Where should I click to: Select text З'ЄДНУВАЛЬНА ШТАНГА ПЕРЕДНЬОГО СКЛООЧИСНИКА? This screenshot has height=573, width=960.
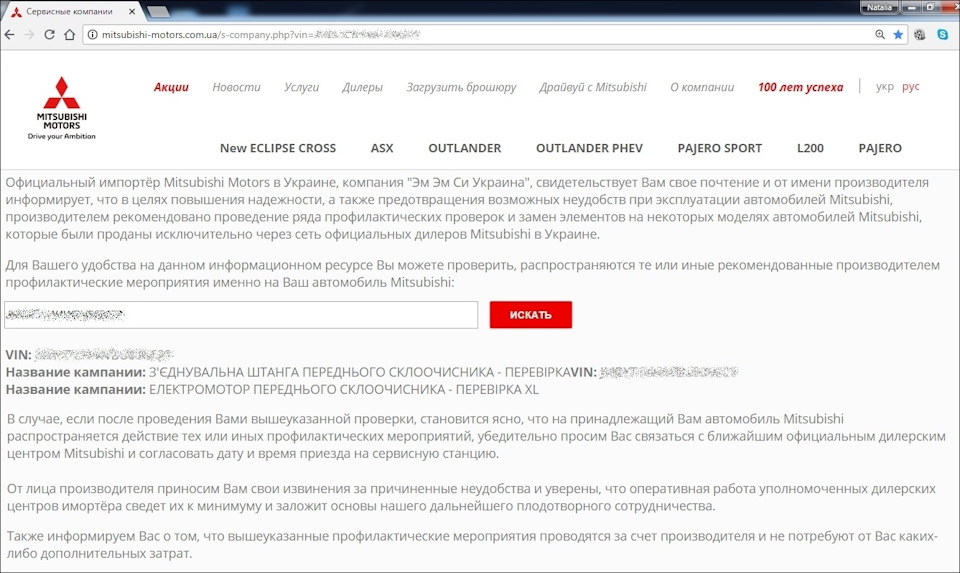(321, 372)
